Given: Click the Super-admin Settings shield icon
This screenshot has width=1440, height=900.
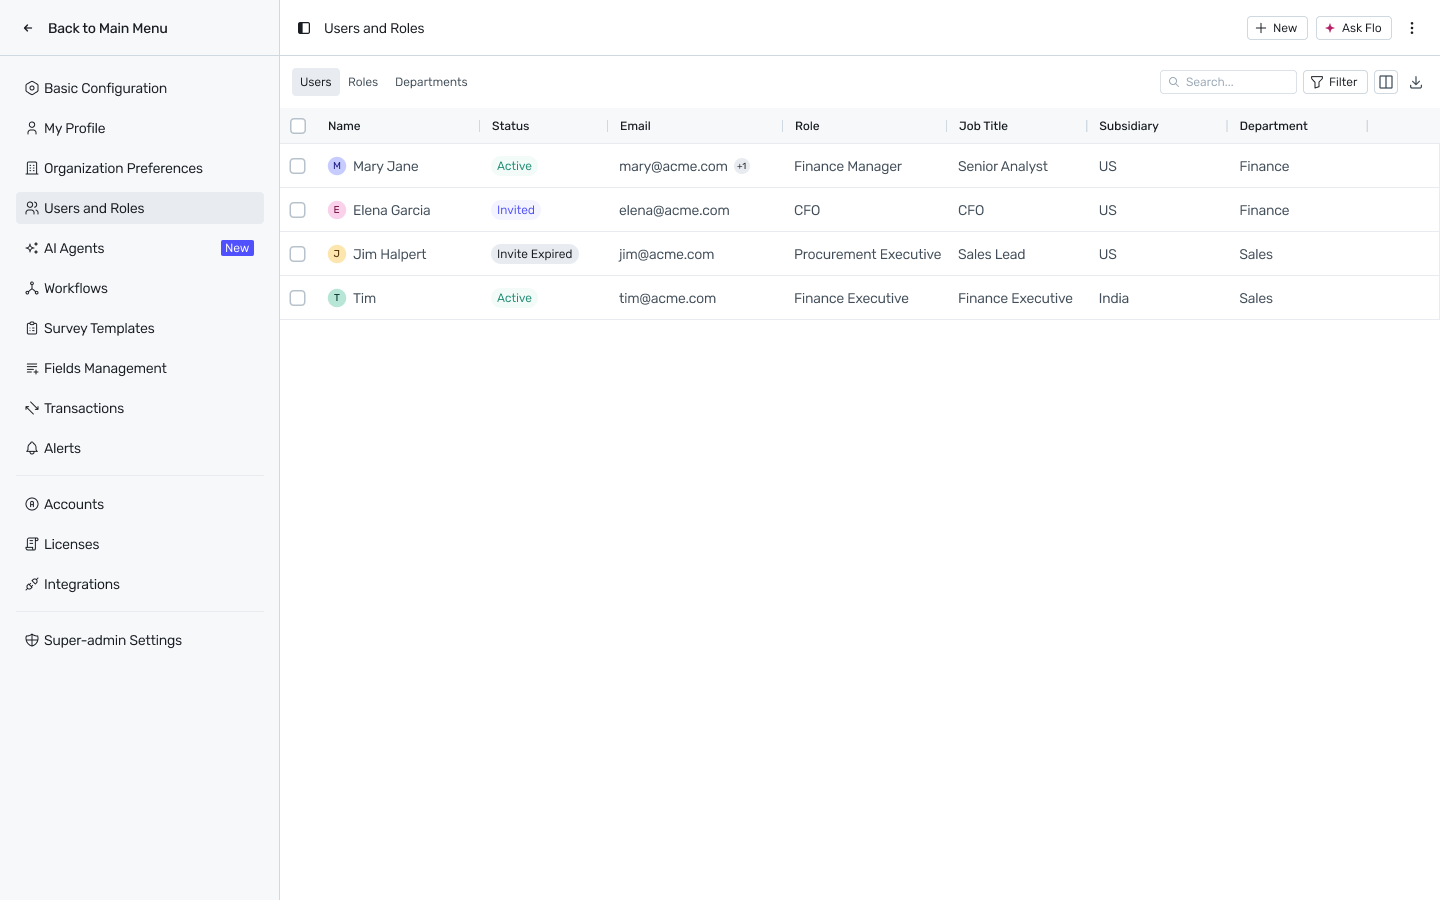Looking at the screenshot, I should pyautogui.click(x=32, y=640).
